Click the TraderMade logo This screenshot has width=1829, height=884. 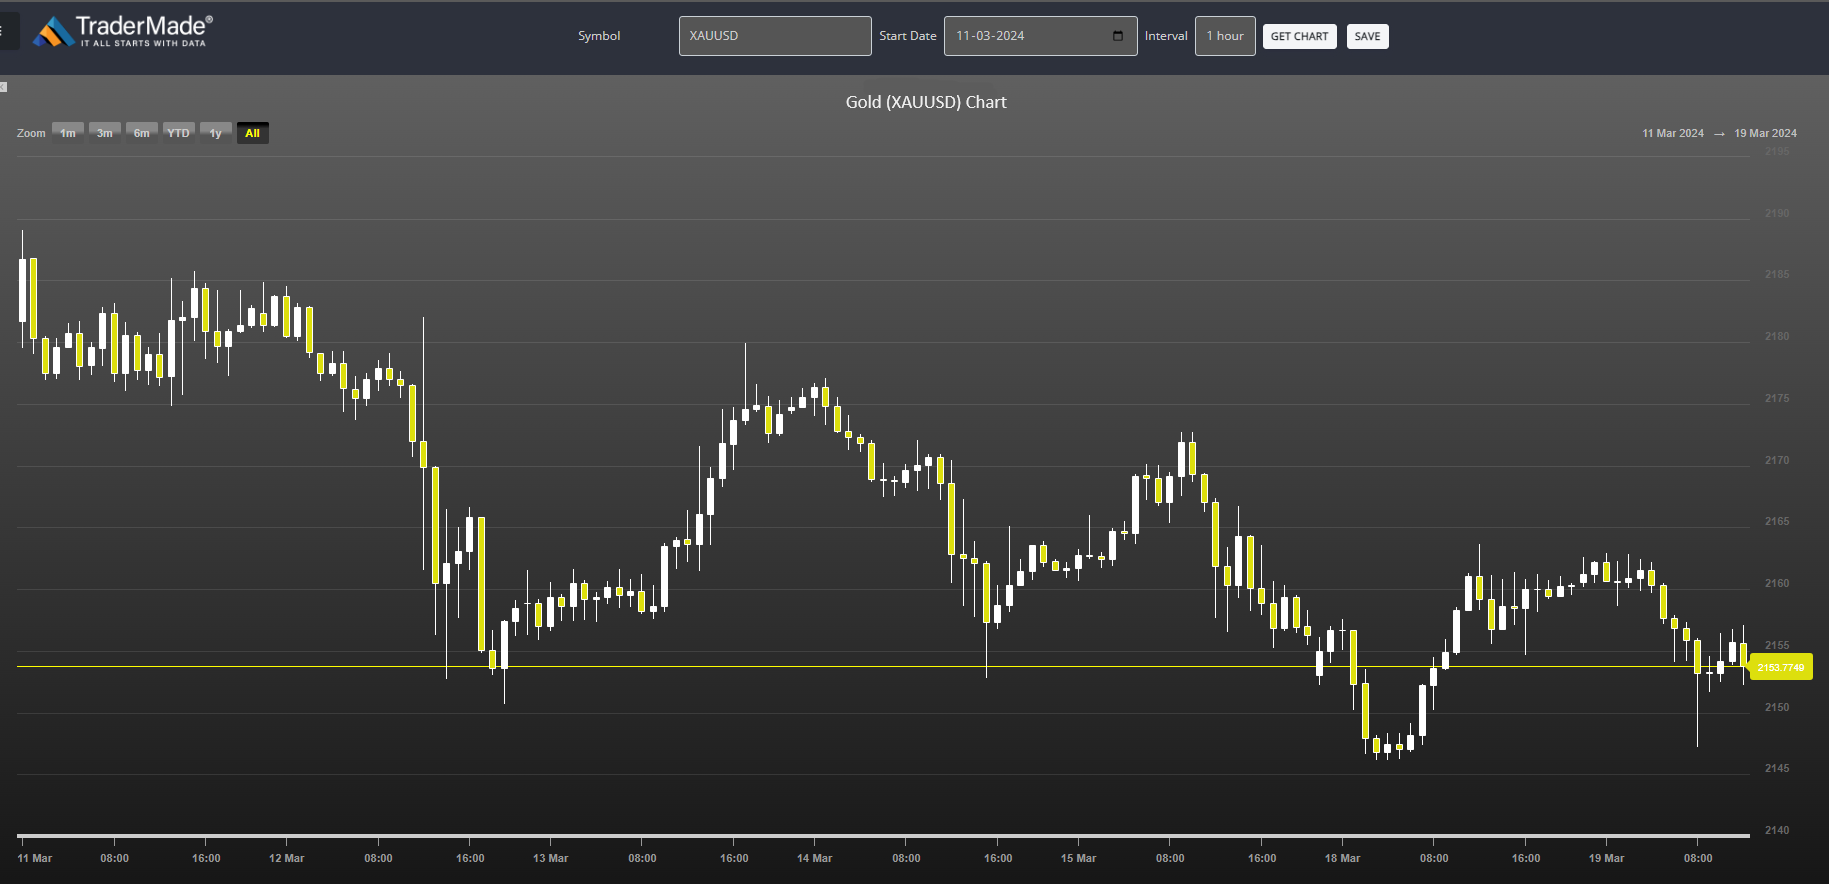(x=123, y=31)
